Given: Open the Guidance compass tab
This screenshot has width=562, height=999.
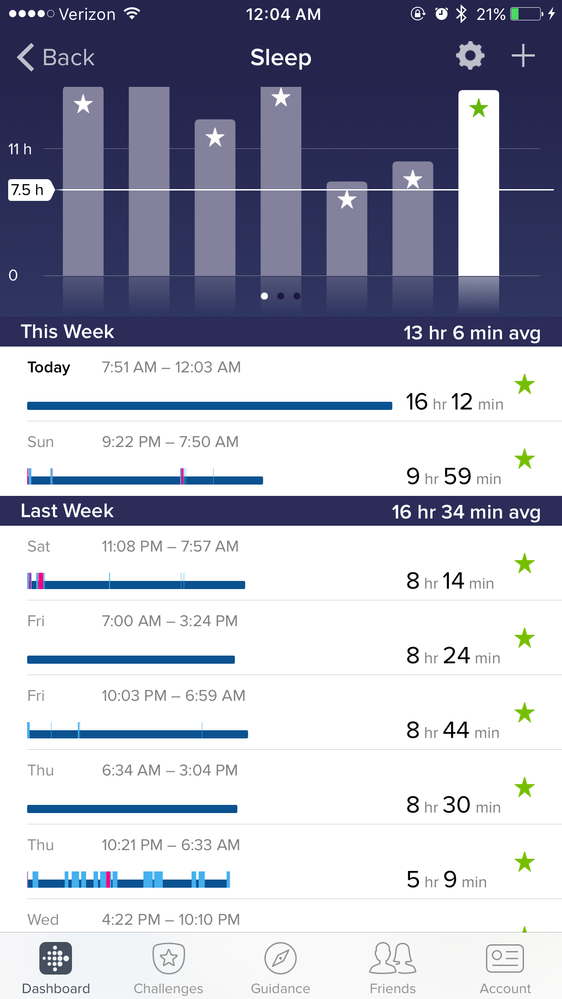Looking at the screenshot, I should click(280, 966).
